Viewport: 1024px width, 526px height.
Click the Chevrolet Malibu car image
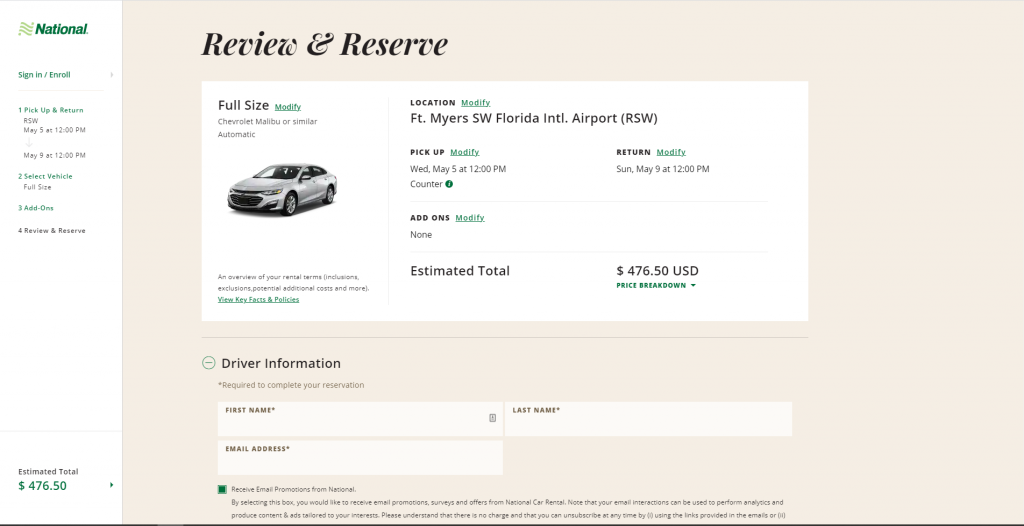coord(282,189)
